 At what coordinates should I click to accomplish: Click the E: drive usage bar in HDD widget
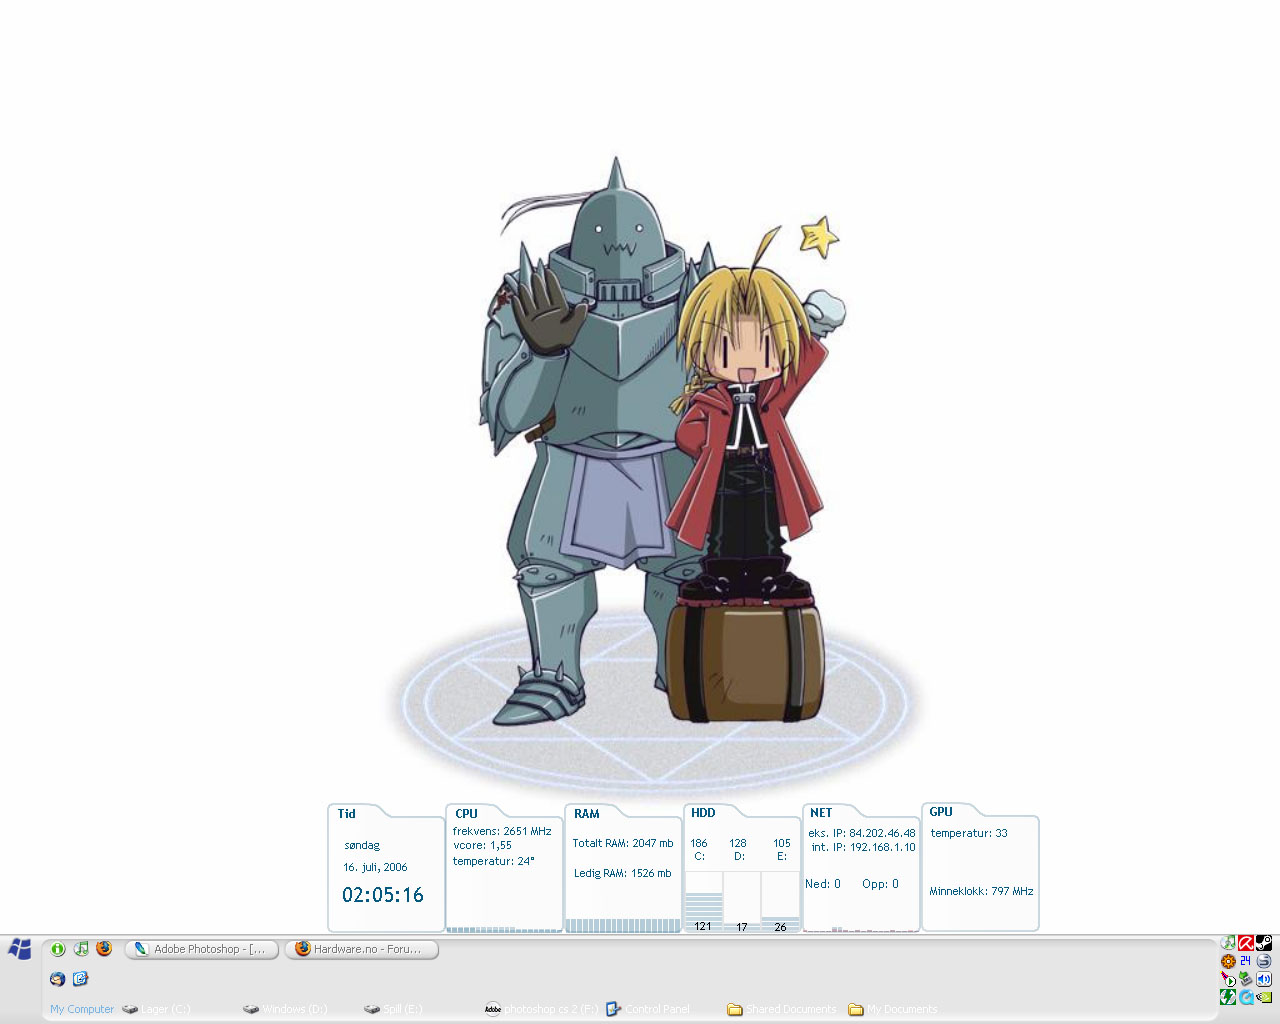(780, 901)
